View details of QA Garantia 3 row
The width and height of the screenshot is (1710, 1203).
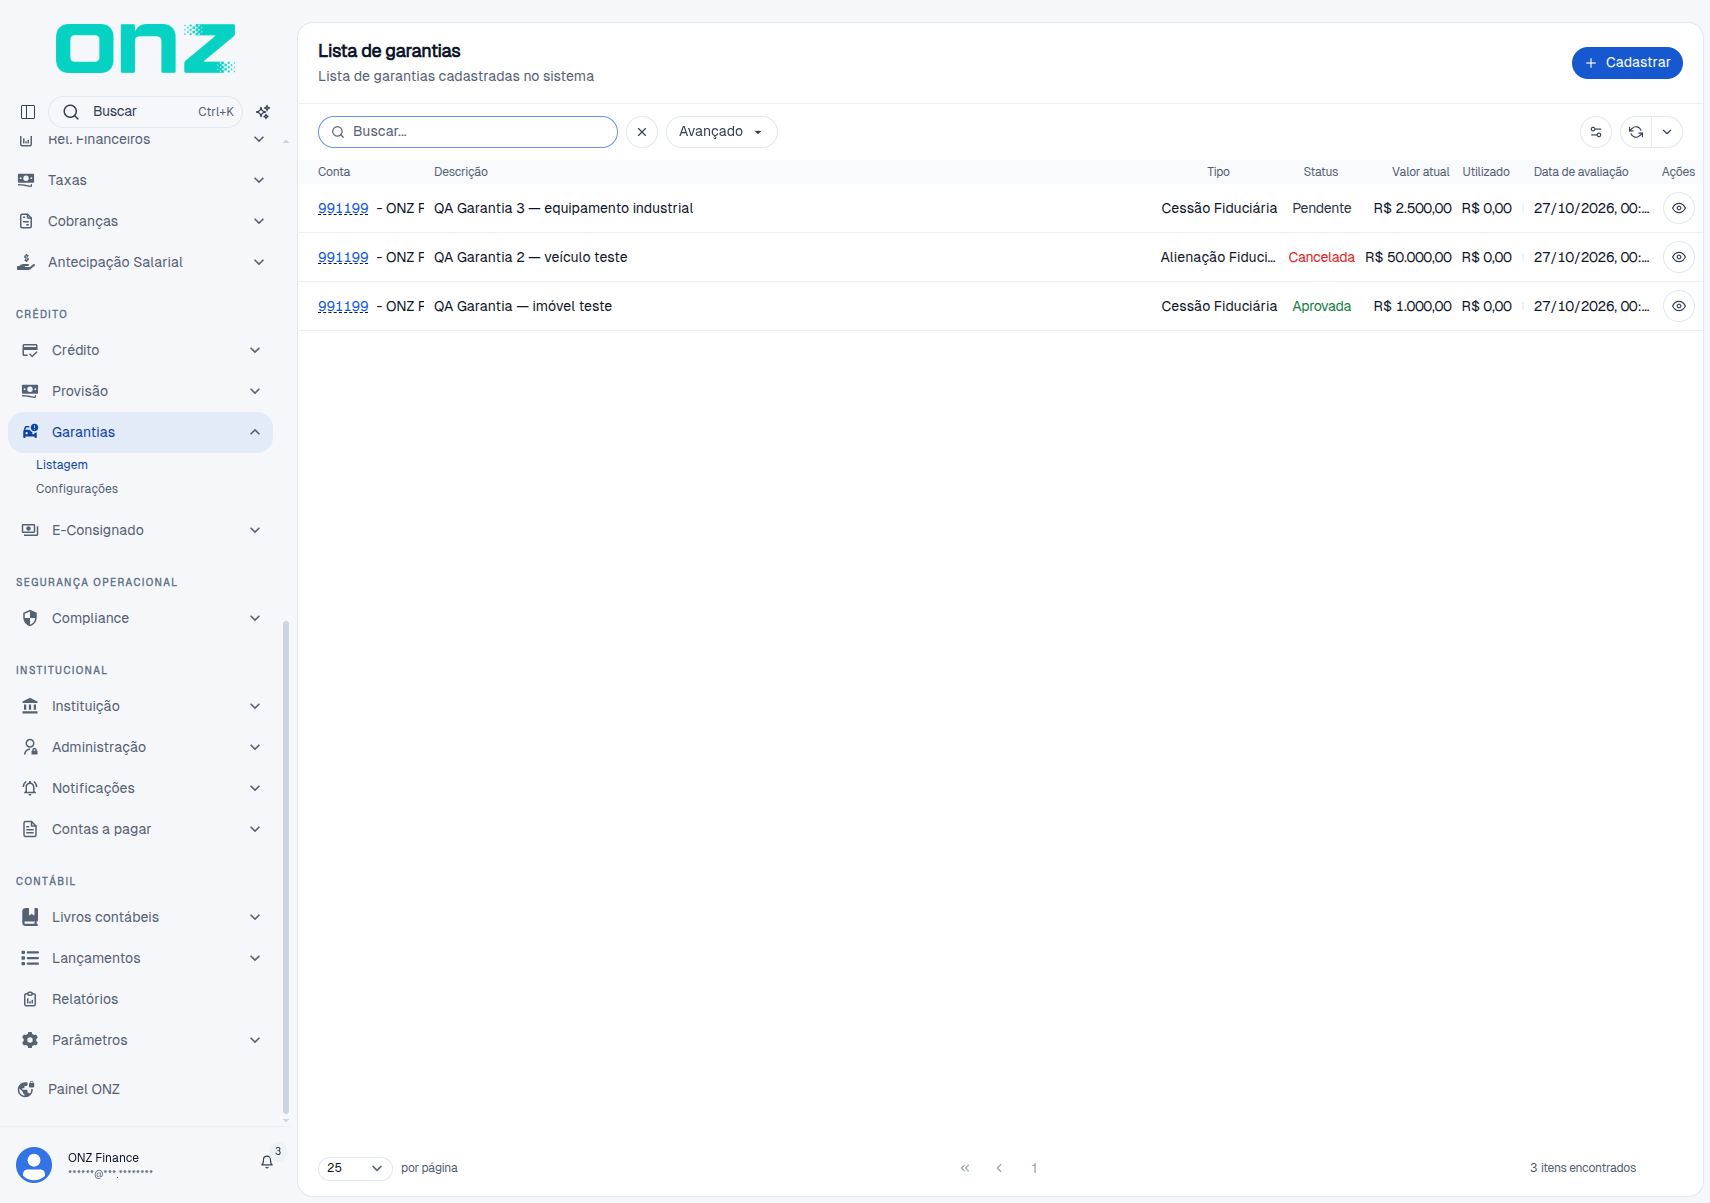(1679, 208)
